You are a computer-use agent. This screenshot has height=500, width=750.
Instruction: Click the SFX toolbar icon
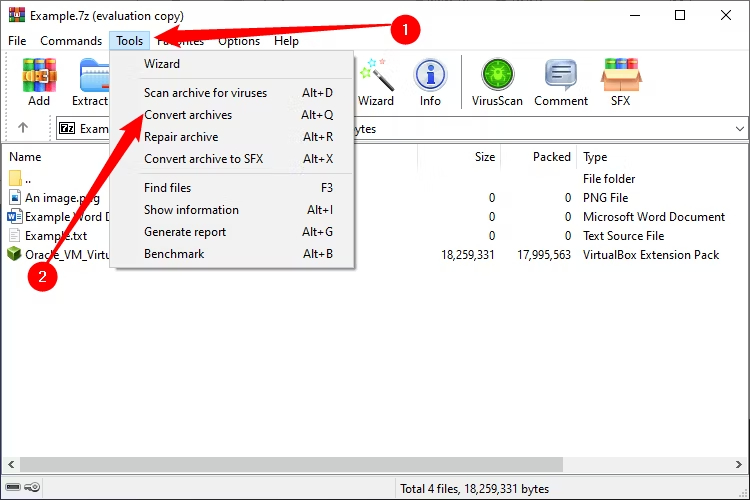point(620,81)
